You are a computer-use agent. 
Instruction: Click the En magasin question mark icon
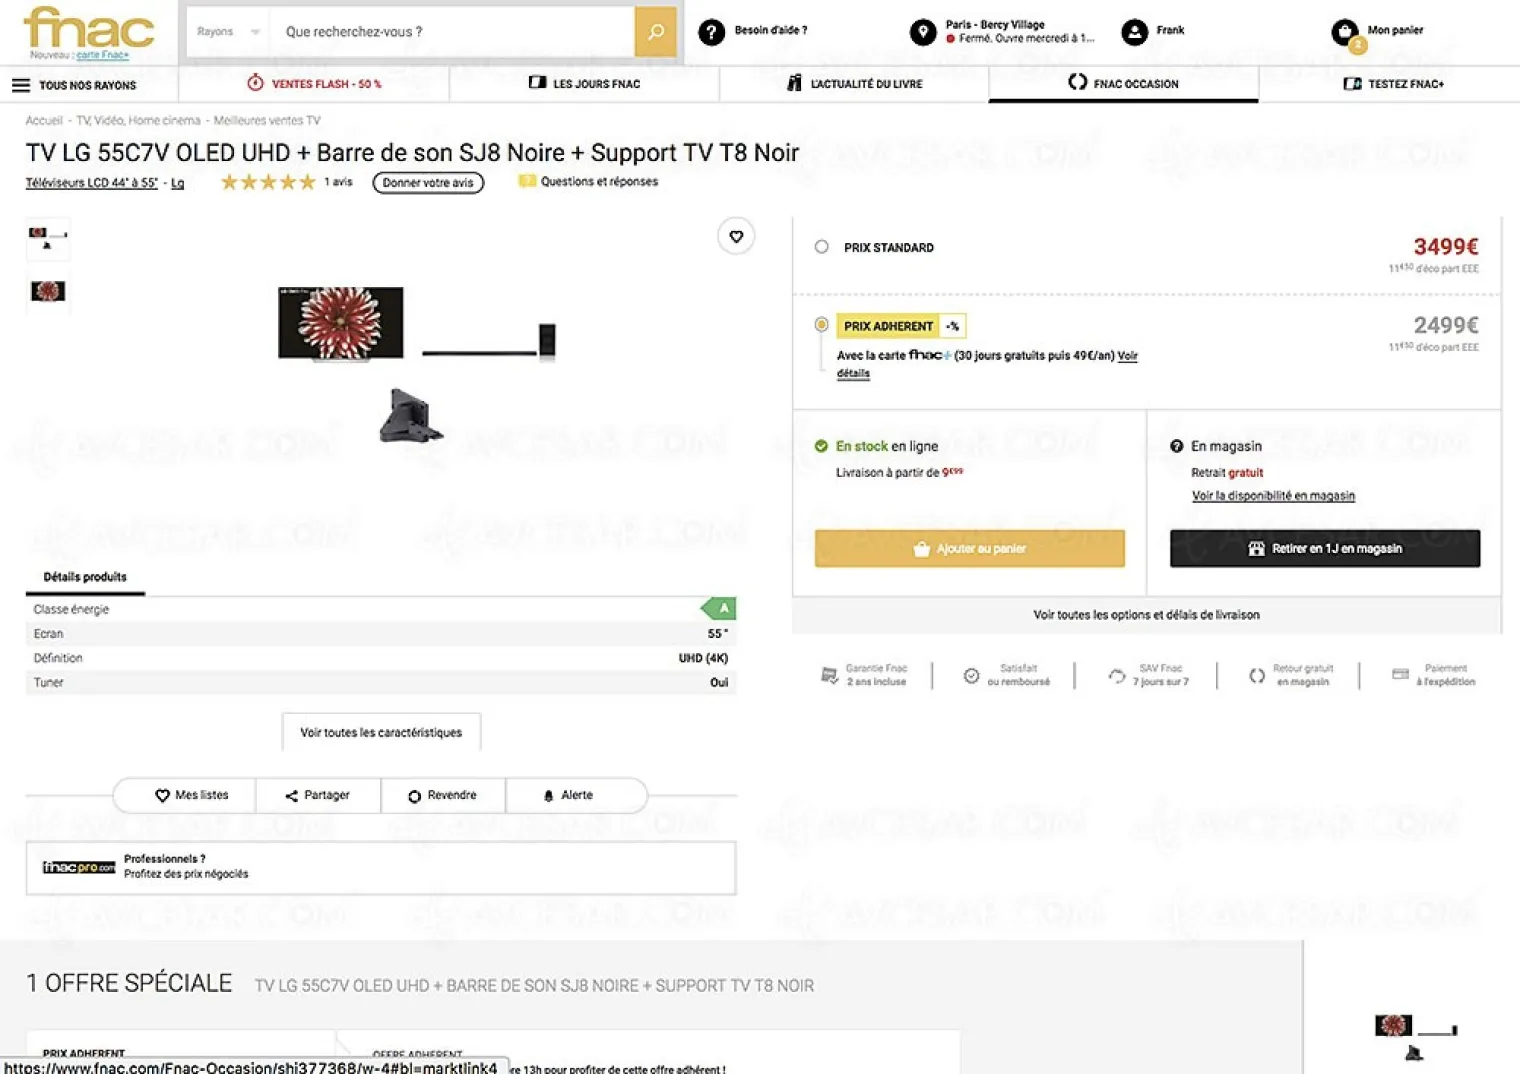(1177, 446)
